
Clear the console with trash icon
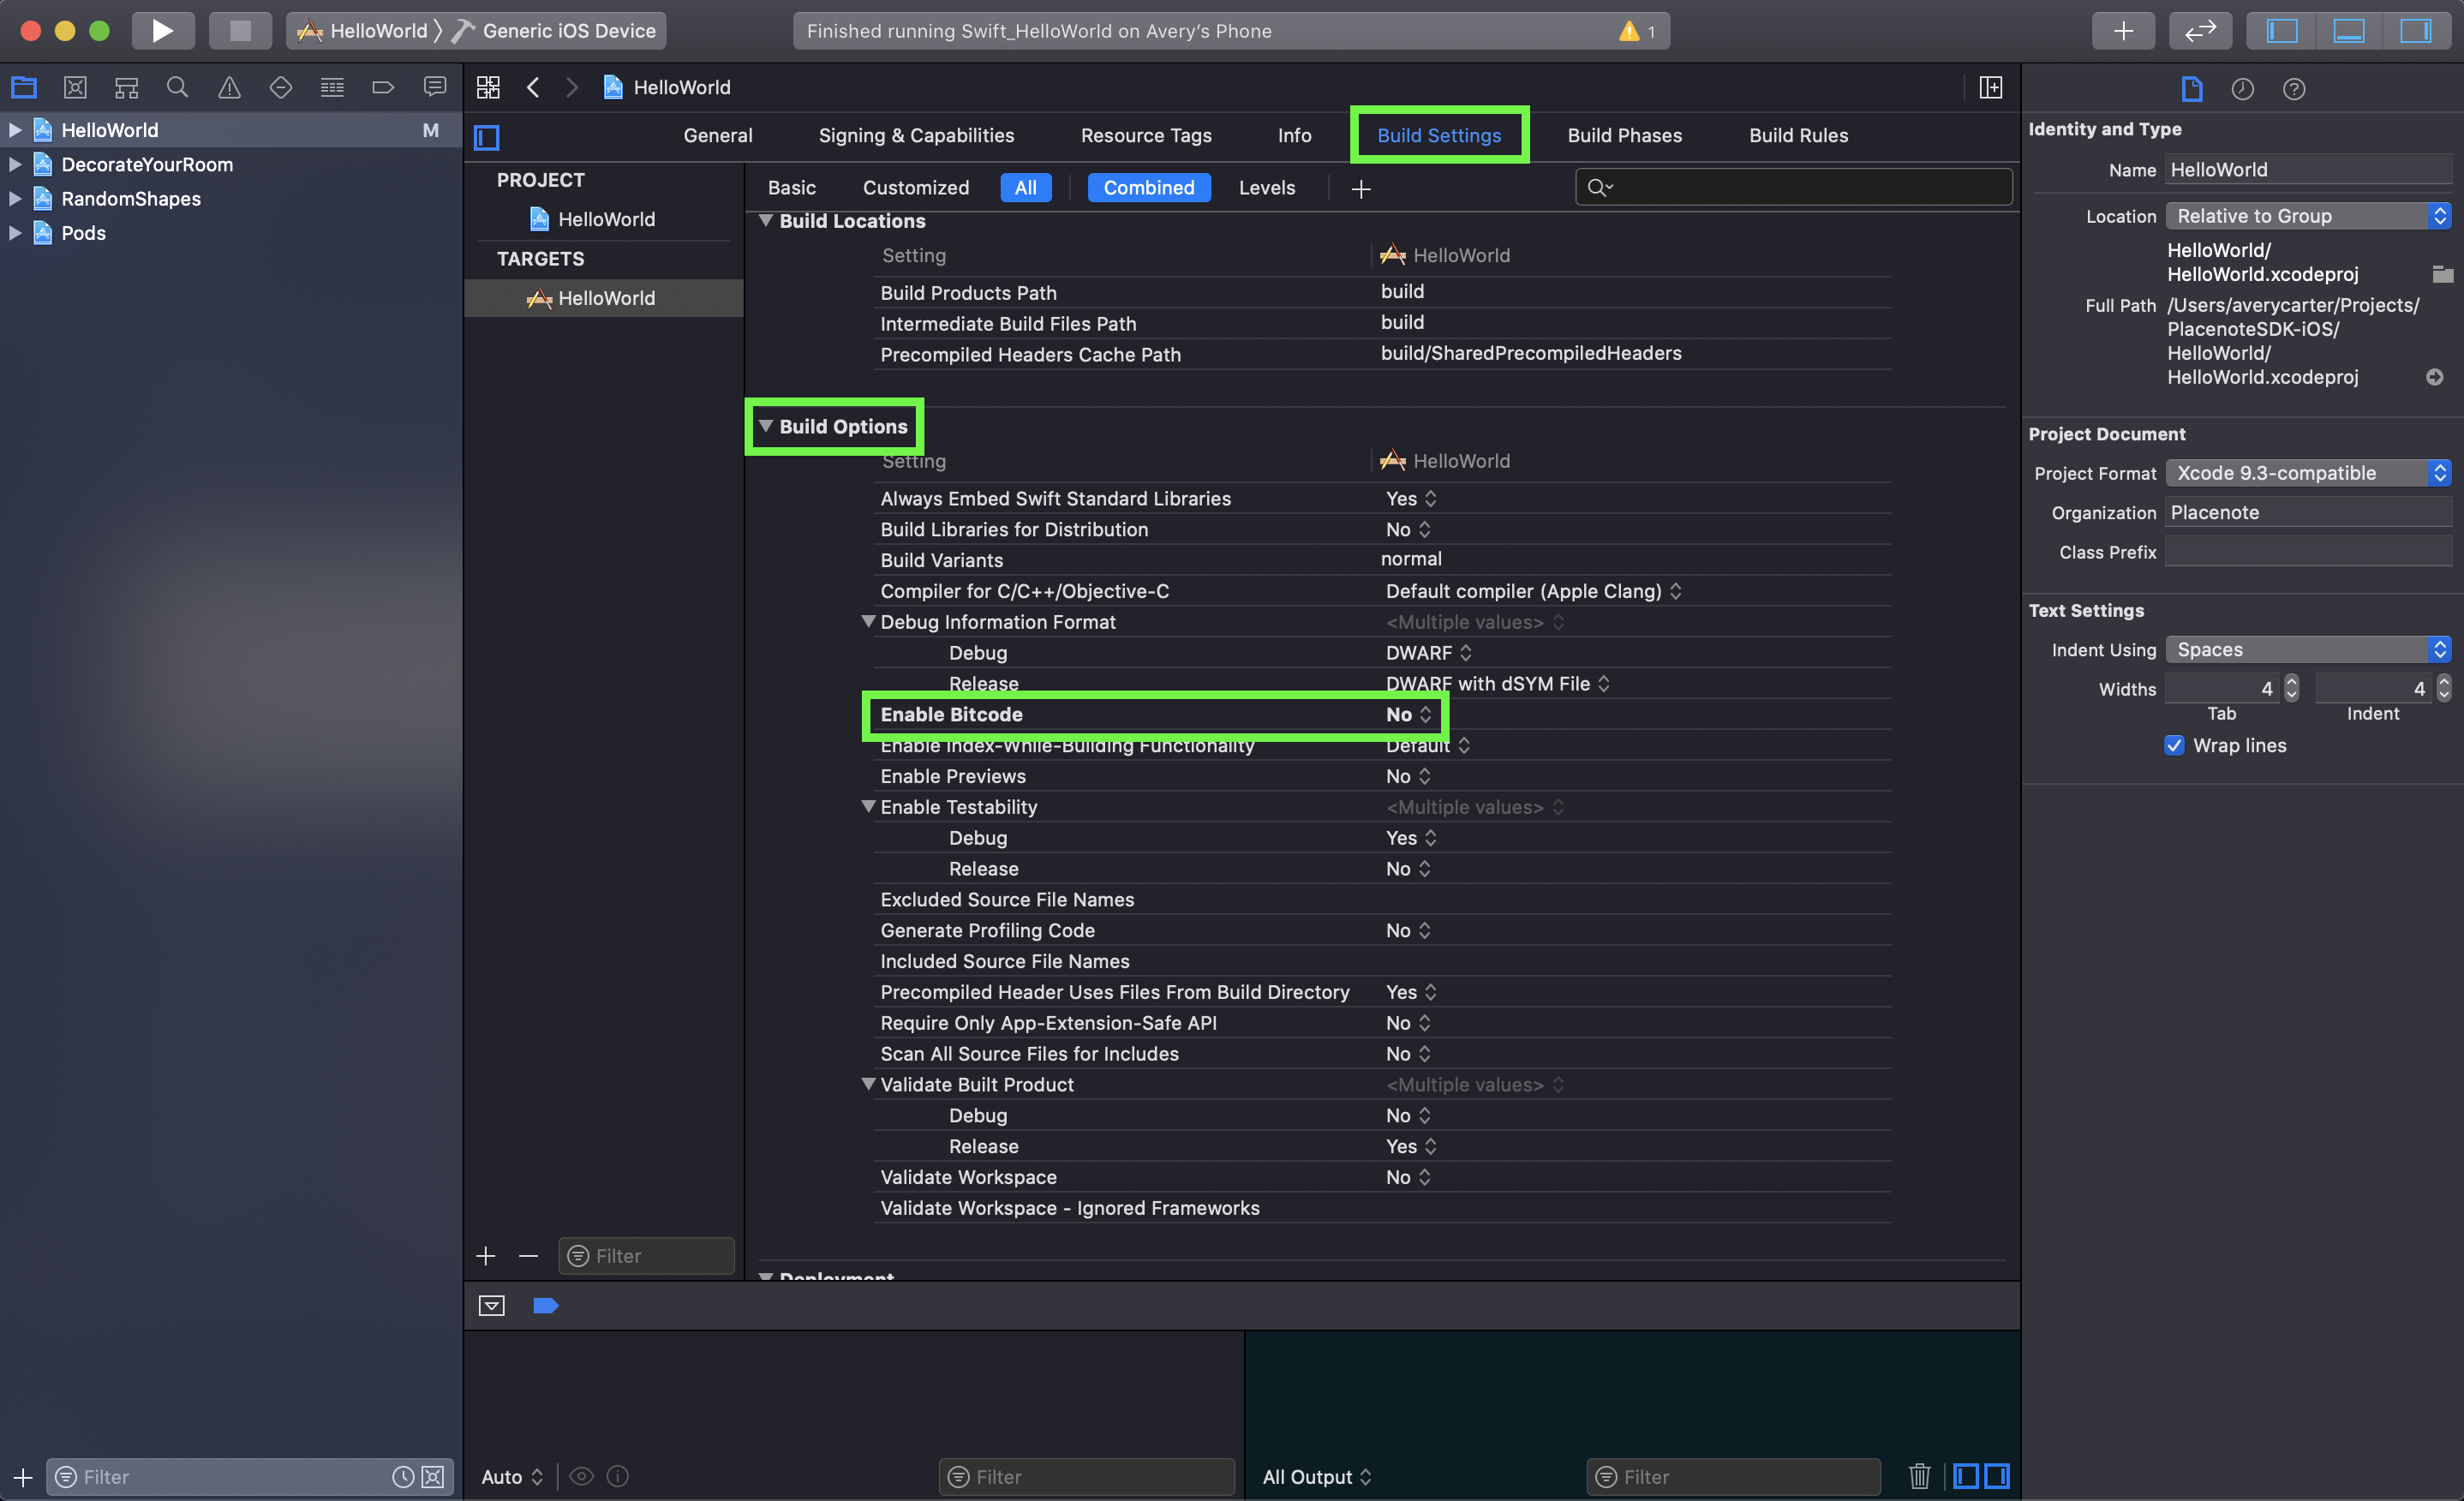pyautogui.click(x=1919, y=1476)
